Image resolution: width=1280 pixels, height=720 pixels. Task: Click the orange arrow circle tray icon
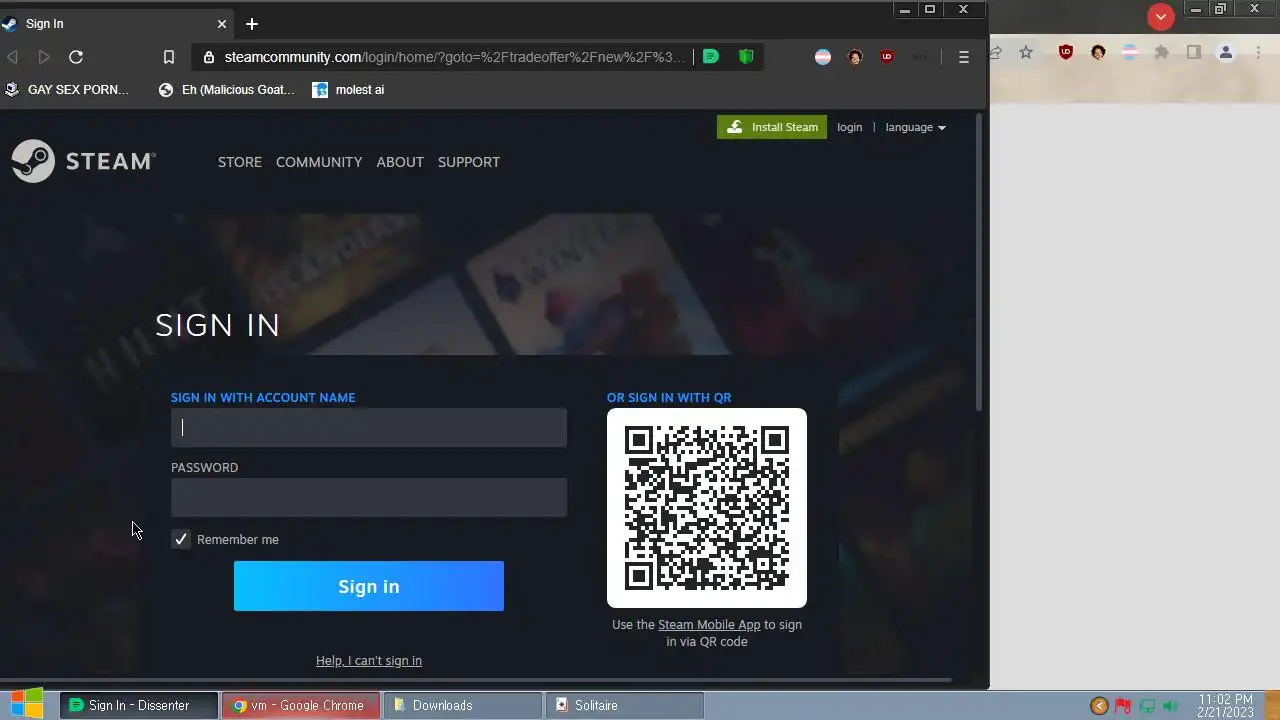click(x=1099, y=706)
